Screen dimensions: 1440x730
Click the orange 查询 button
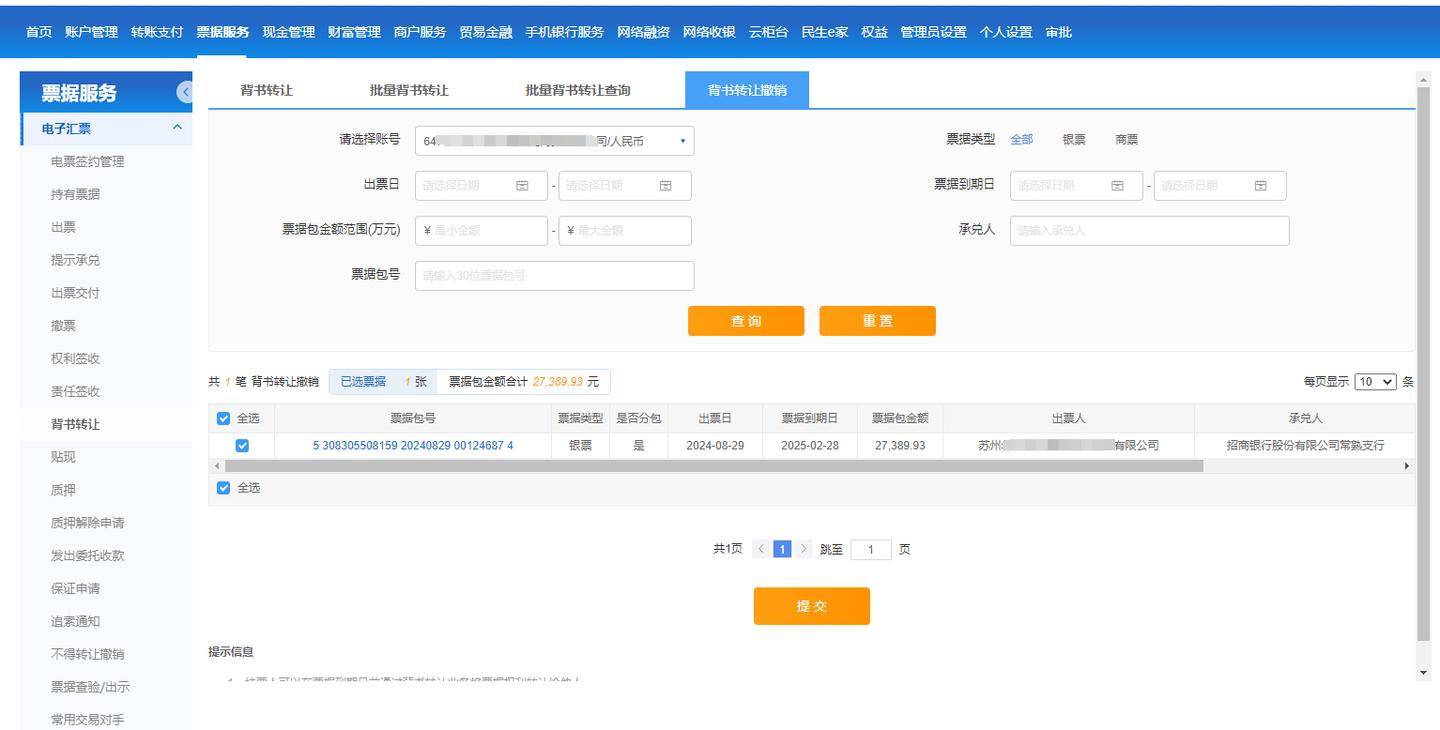[745, 321]
